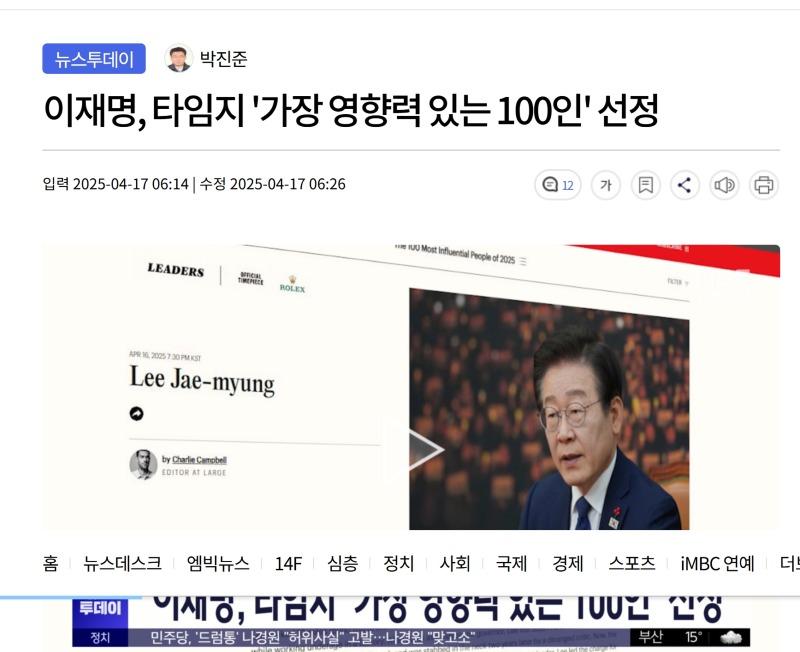Bookmark the article with the scrap icon

point(645,185)
